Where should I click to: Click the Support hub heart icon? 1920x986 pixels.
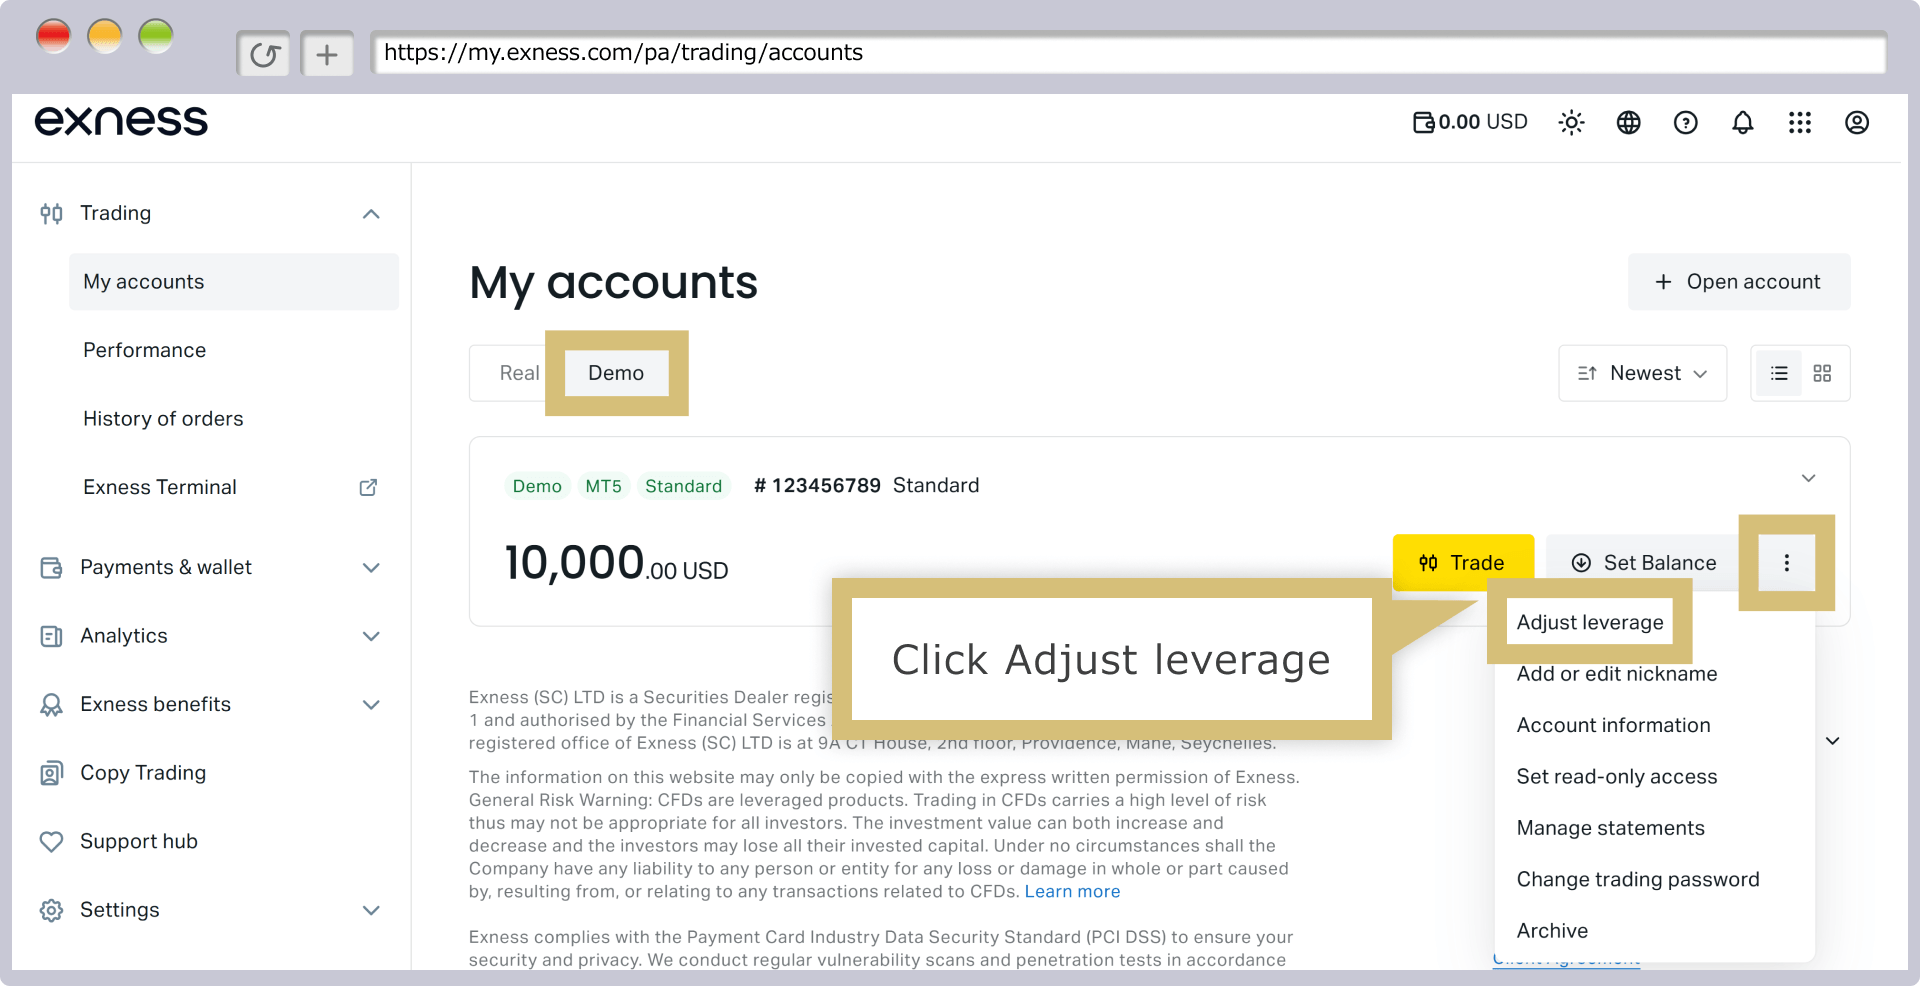(x=51, y=842)
